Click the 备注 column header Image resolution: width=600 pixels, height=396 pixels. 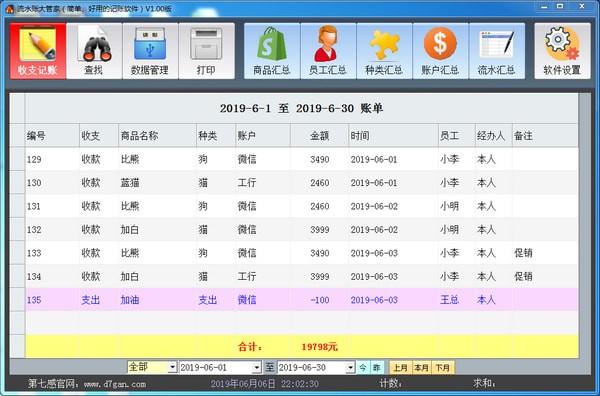tap(545, 135)
